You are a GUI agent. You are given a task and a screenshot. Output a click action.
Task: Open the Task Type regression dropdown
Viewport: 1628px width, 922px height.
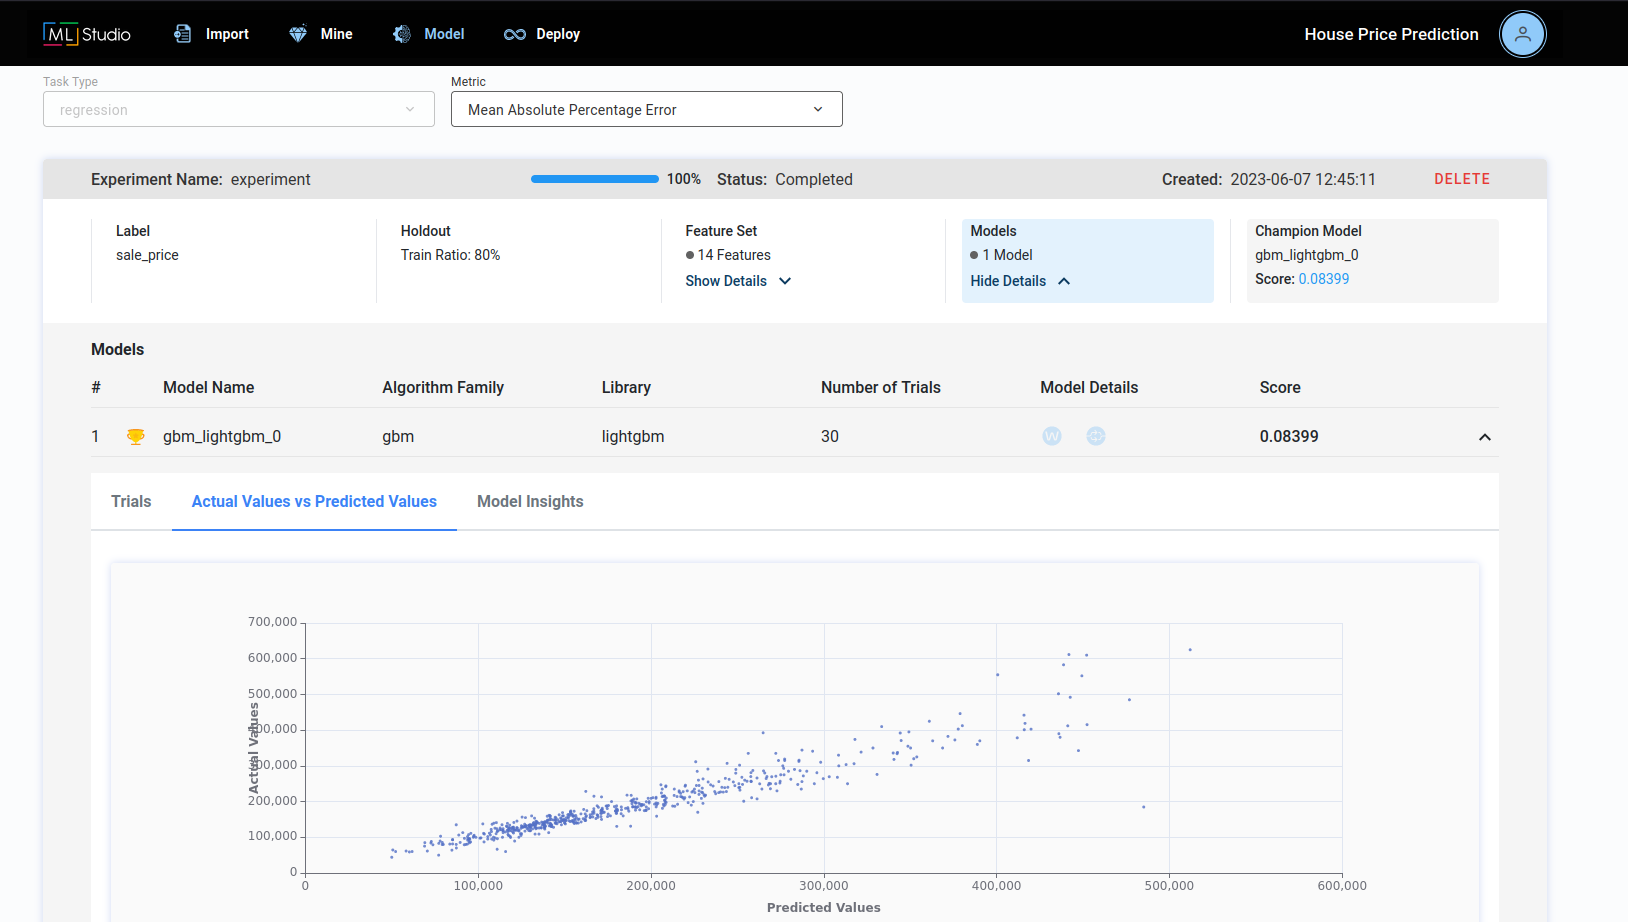coord(238,109)
